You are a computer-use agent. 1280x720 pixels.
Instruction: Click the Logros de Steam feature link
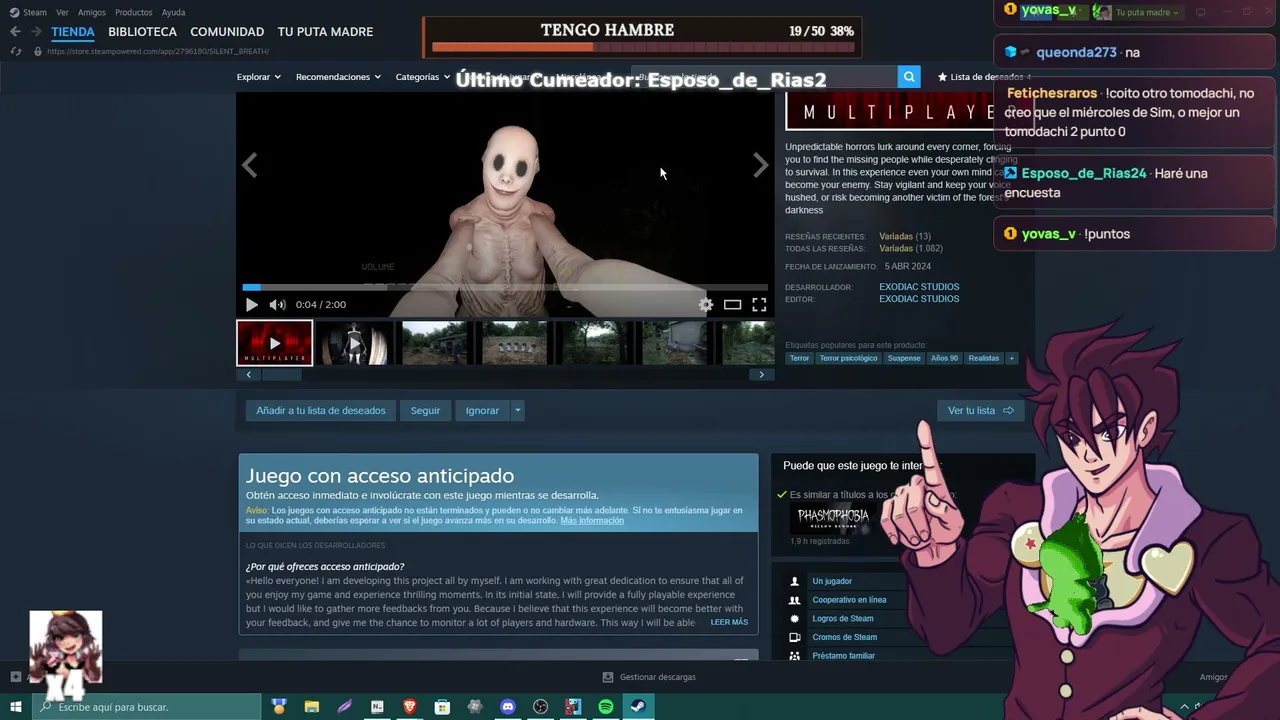(x=843, y=618)
